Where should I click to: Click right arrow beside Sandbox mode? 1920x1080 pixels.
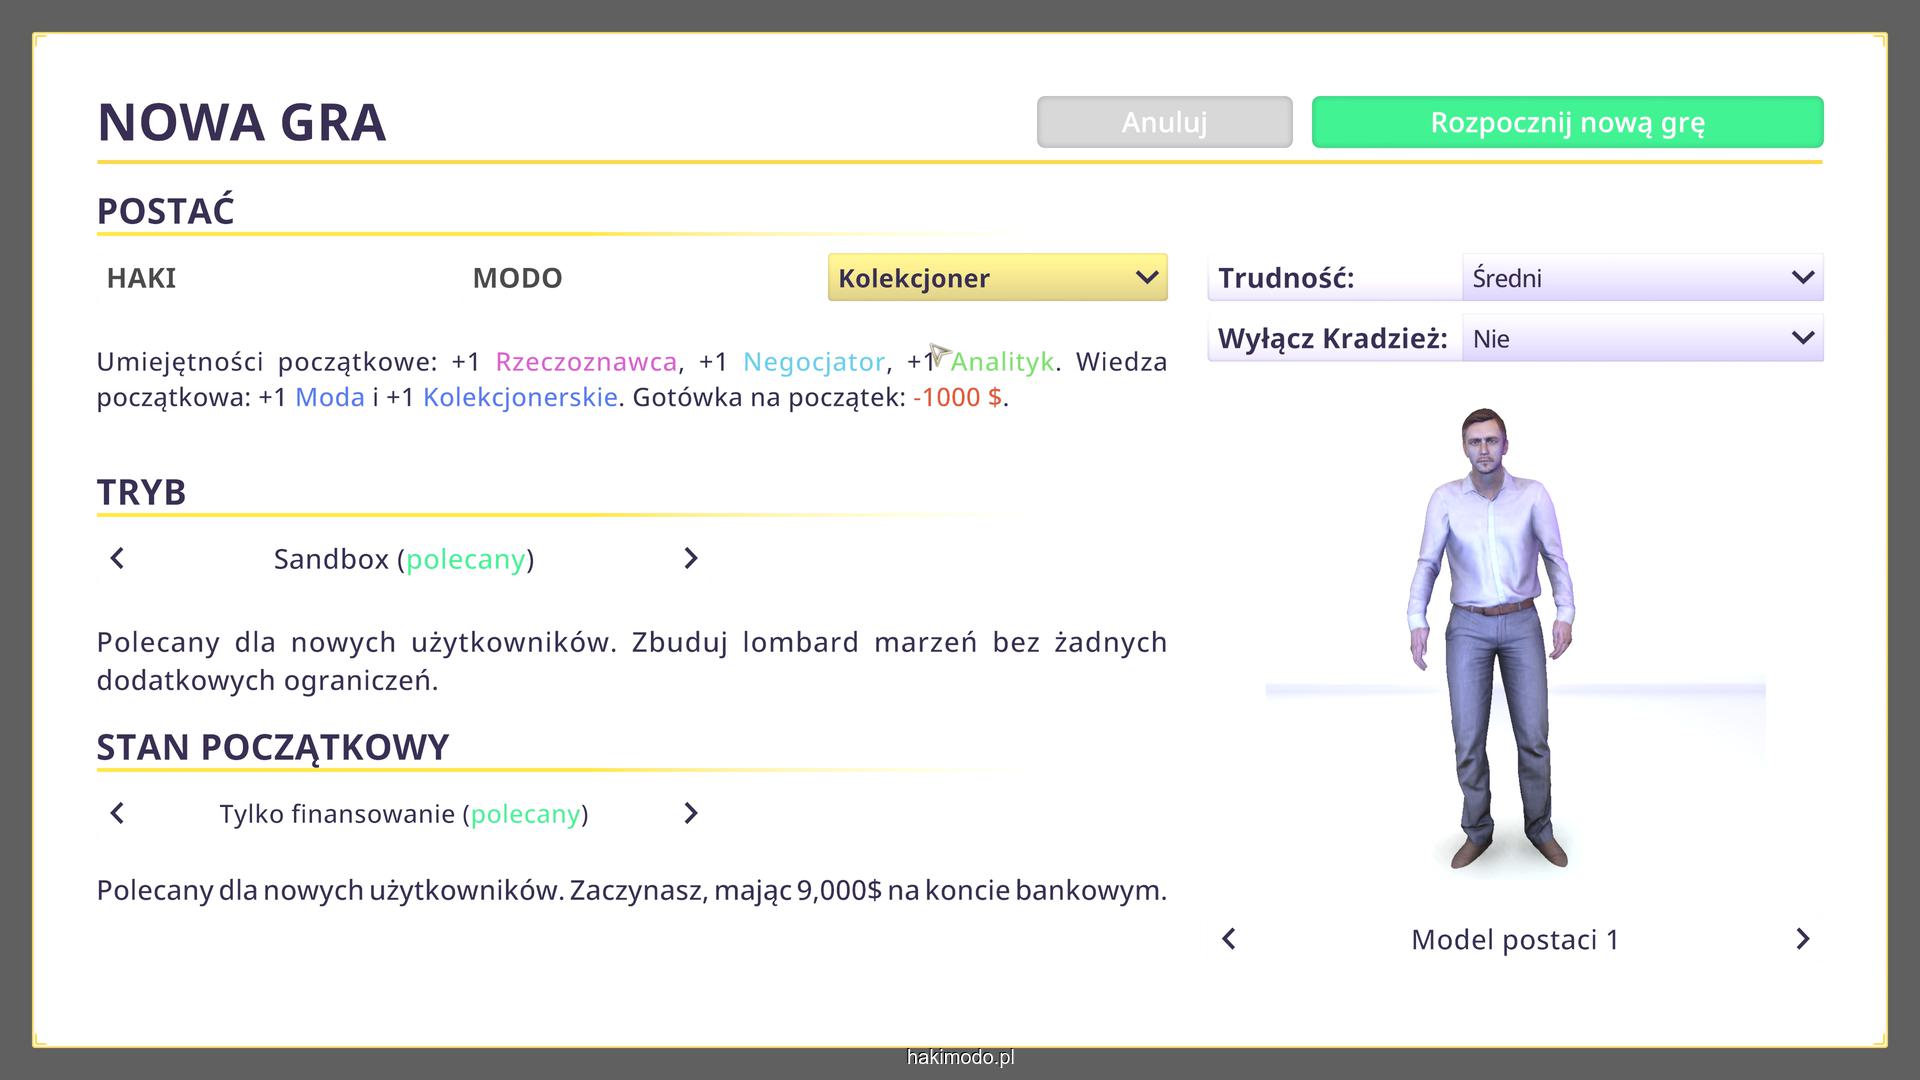[690, 558]
